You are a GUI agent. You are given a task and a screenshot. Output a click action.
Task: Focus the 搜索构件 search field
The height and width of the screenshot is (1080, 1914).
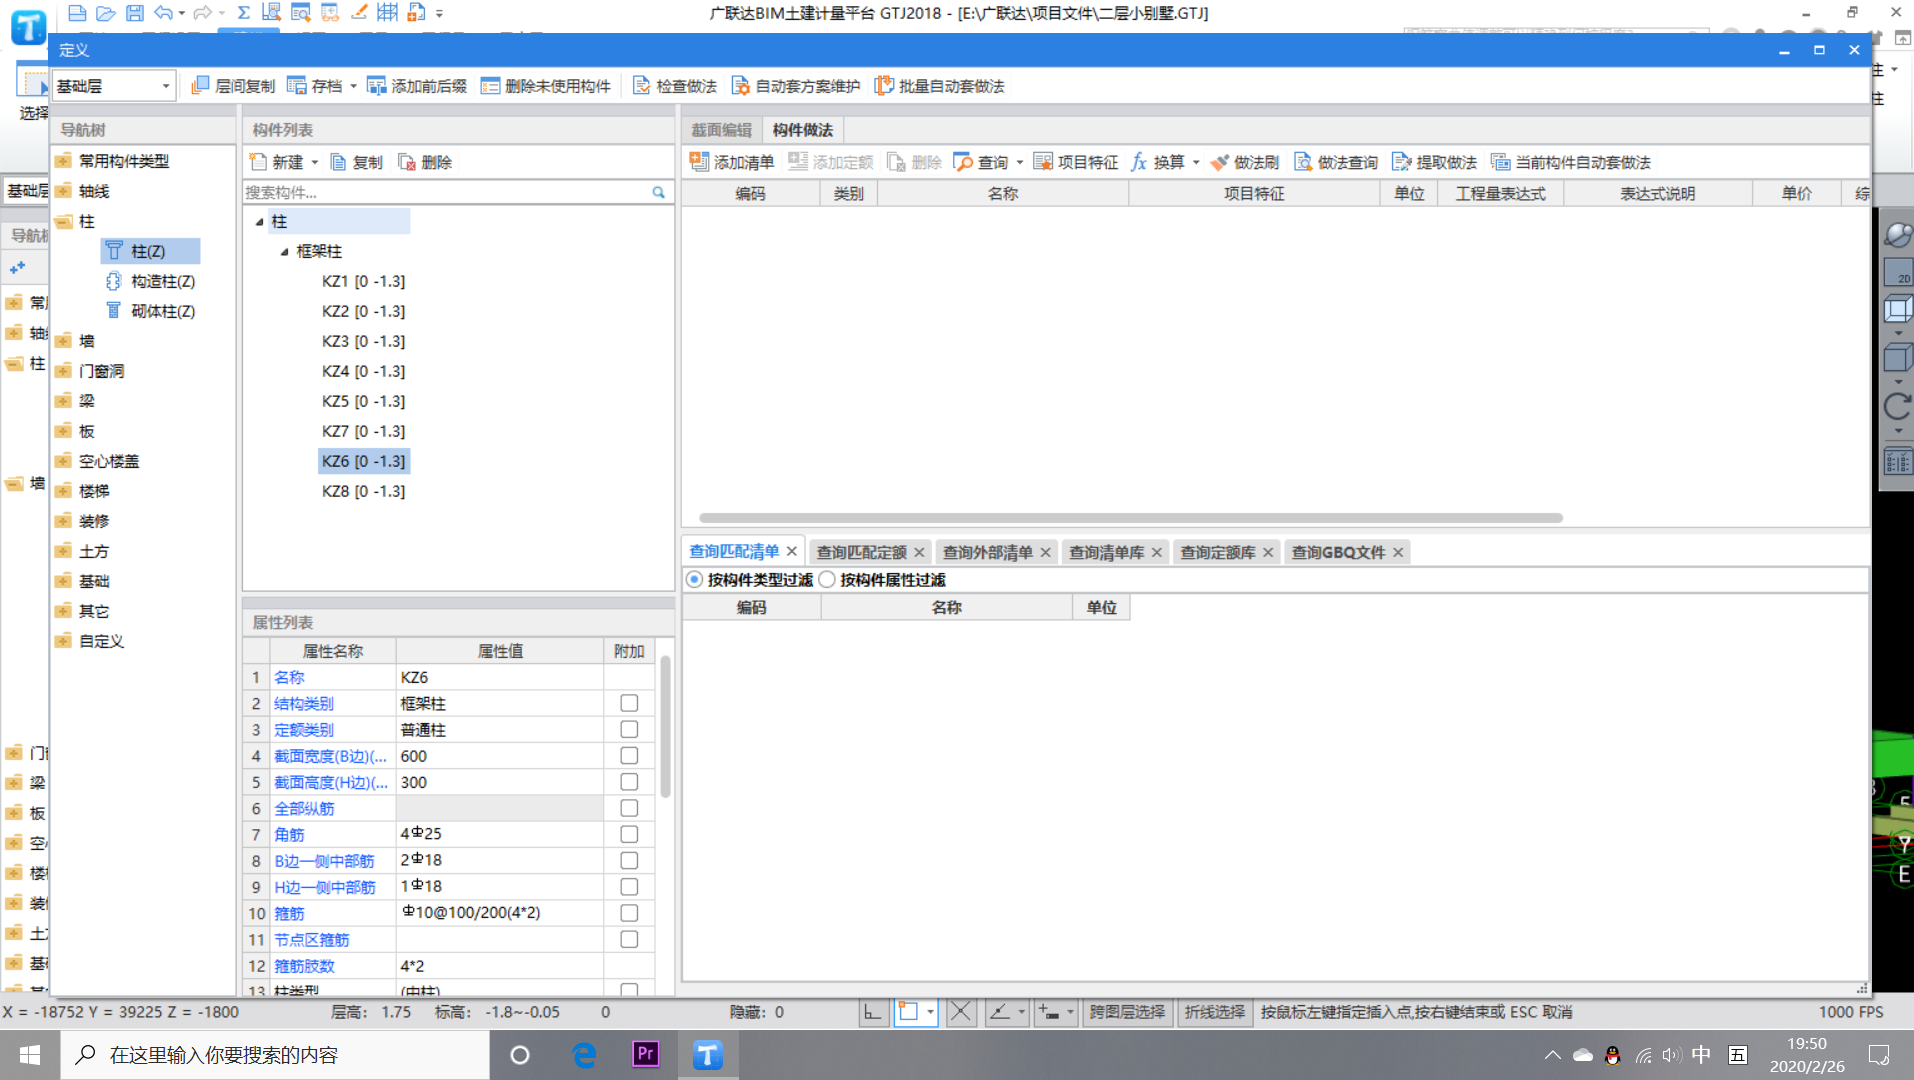(x=447, y=192)
